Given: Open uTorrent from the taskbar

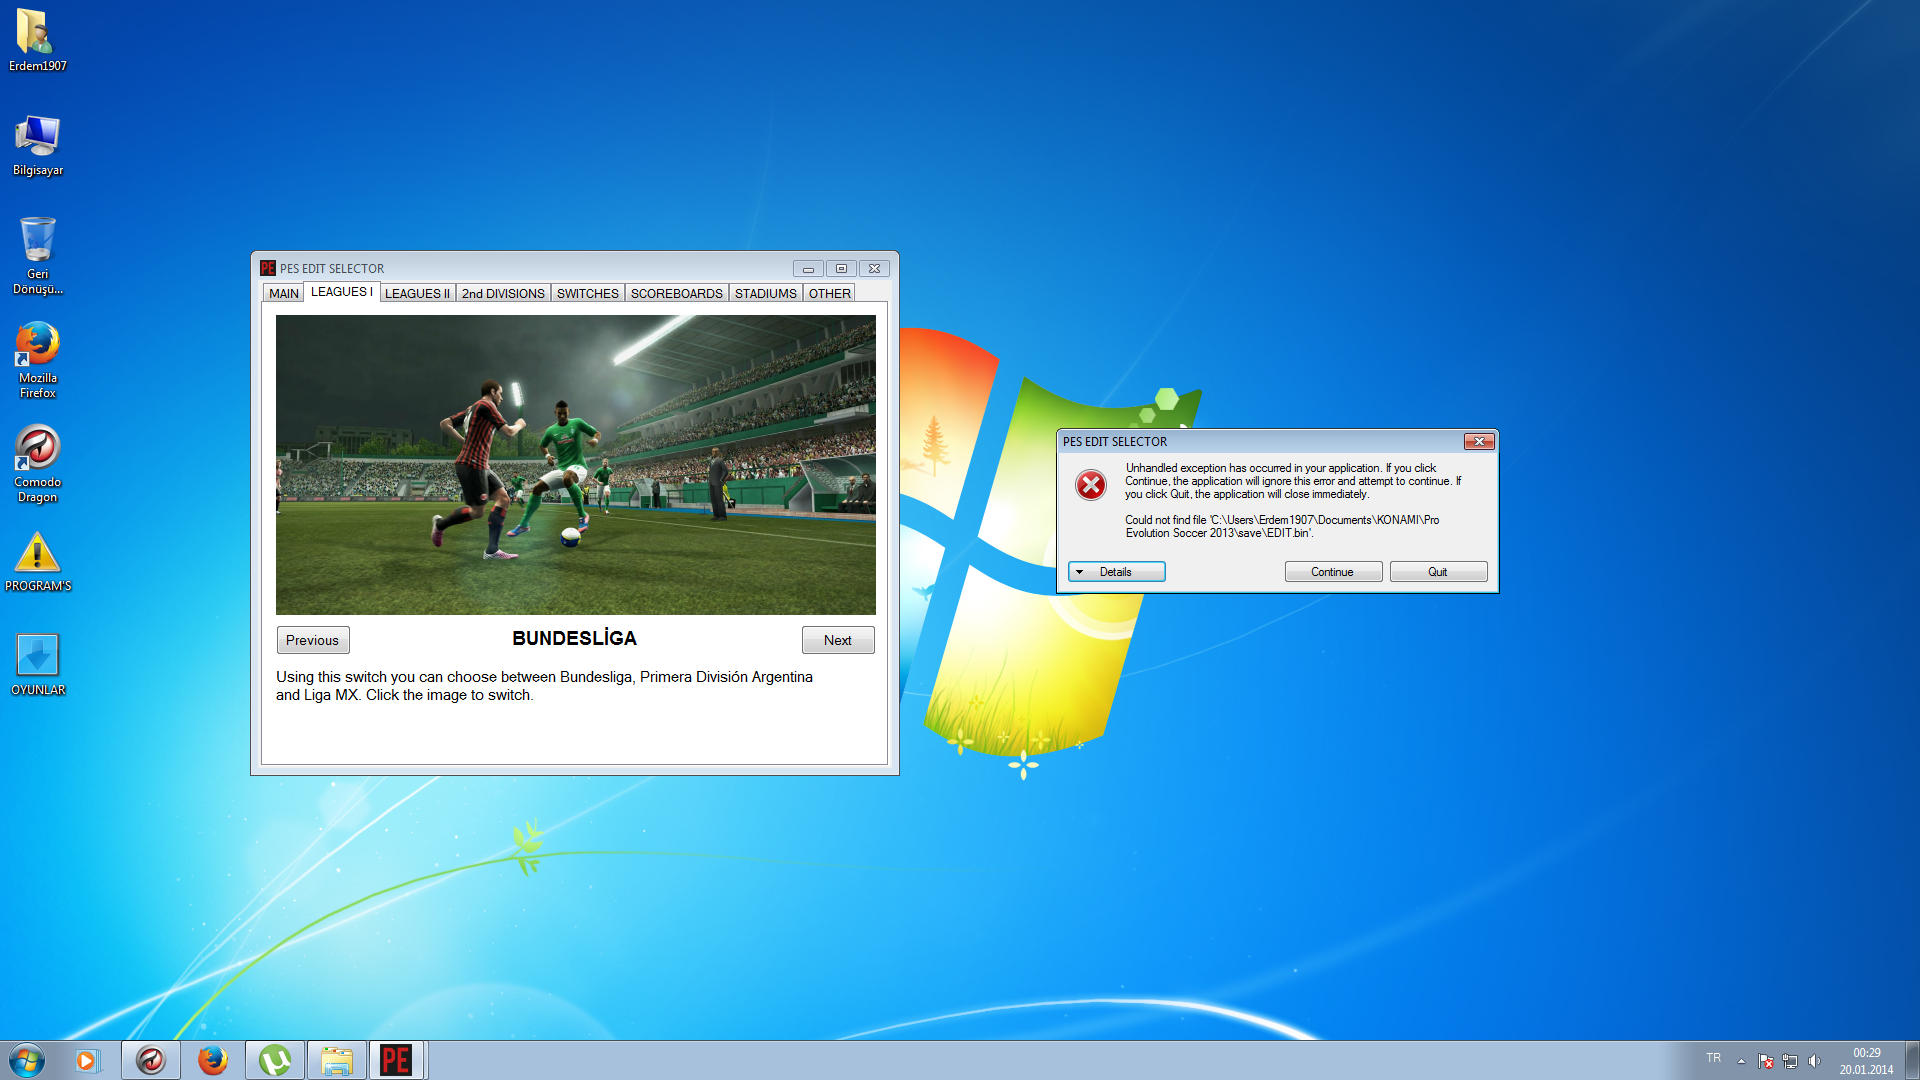Looking at the screenshot, I should click(274, 1060).
